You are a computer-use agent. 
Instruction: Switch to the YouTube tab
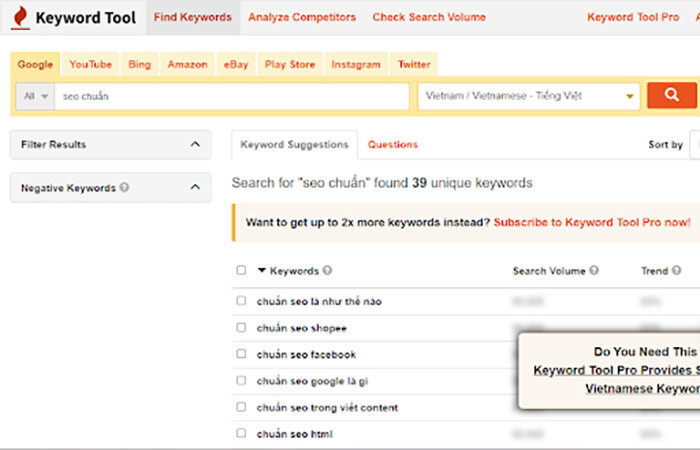pos(91,64)
